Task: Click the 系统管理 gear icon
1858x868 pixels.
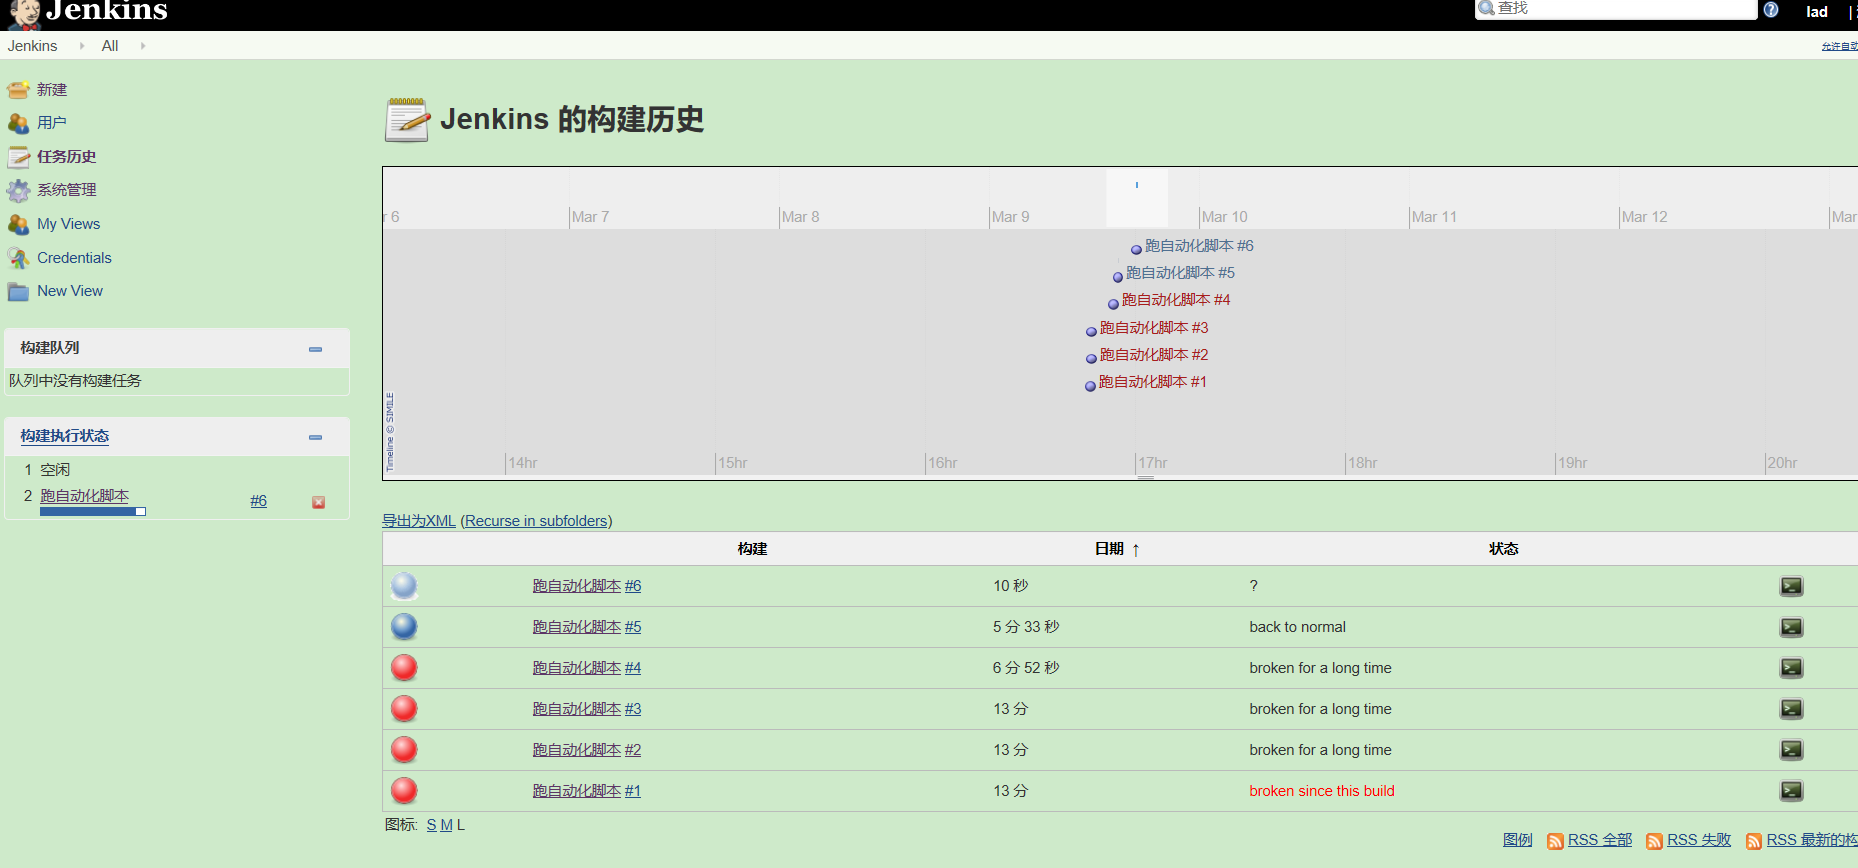Action: tap(18, 190)
